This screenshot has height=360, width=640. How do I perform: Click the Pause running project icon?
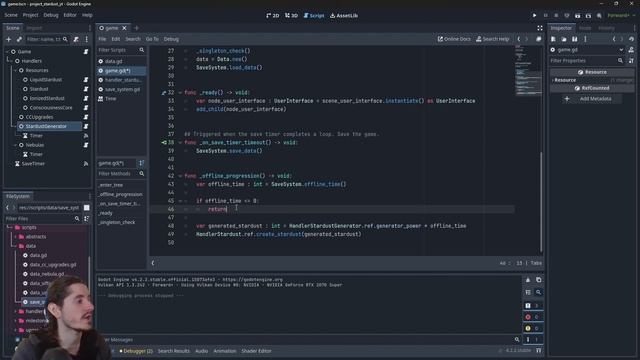(545, 16)
